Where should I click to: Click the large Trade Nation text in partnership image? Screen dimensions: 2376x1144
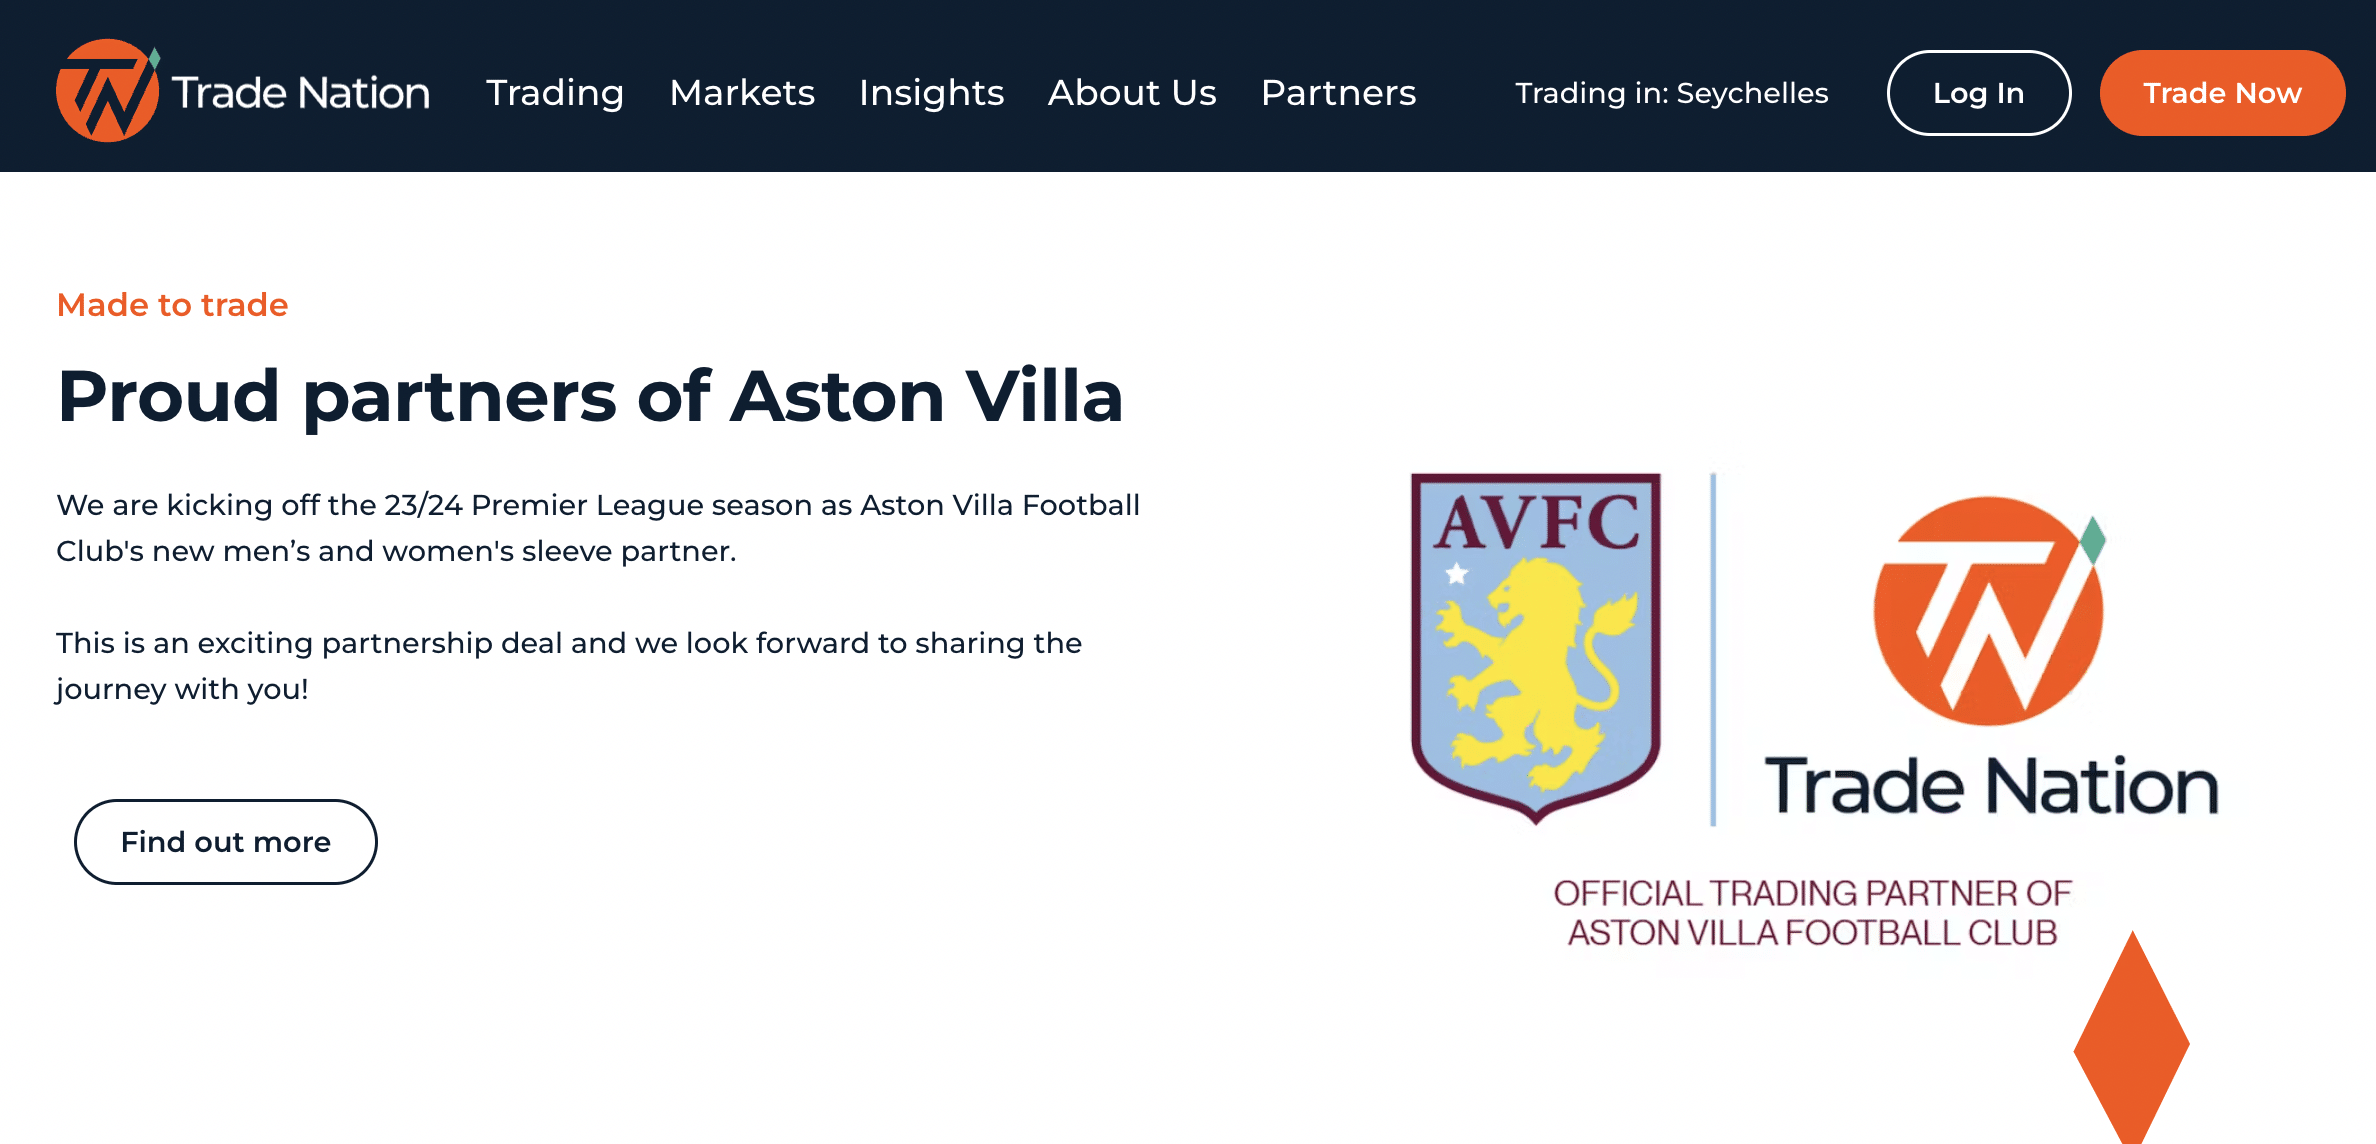[1992, 786]
